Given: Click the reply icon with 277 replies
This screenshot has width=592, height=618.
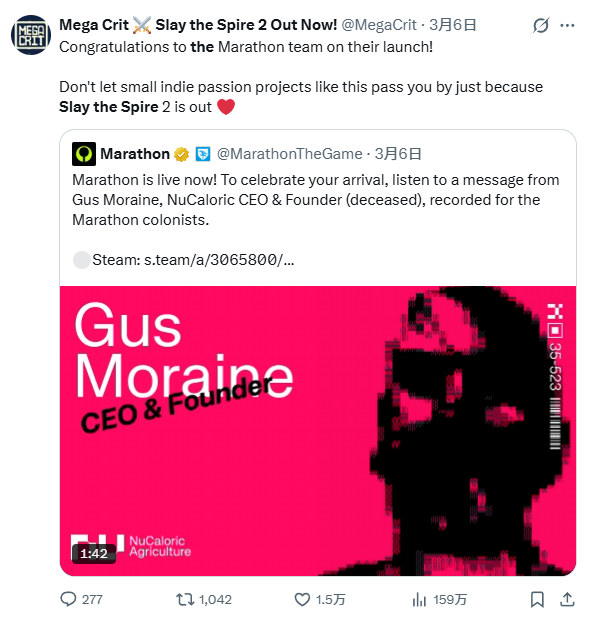Looking at the screenshot, I should tap(68, 599).
